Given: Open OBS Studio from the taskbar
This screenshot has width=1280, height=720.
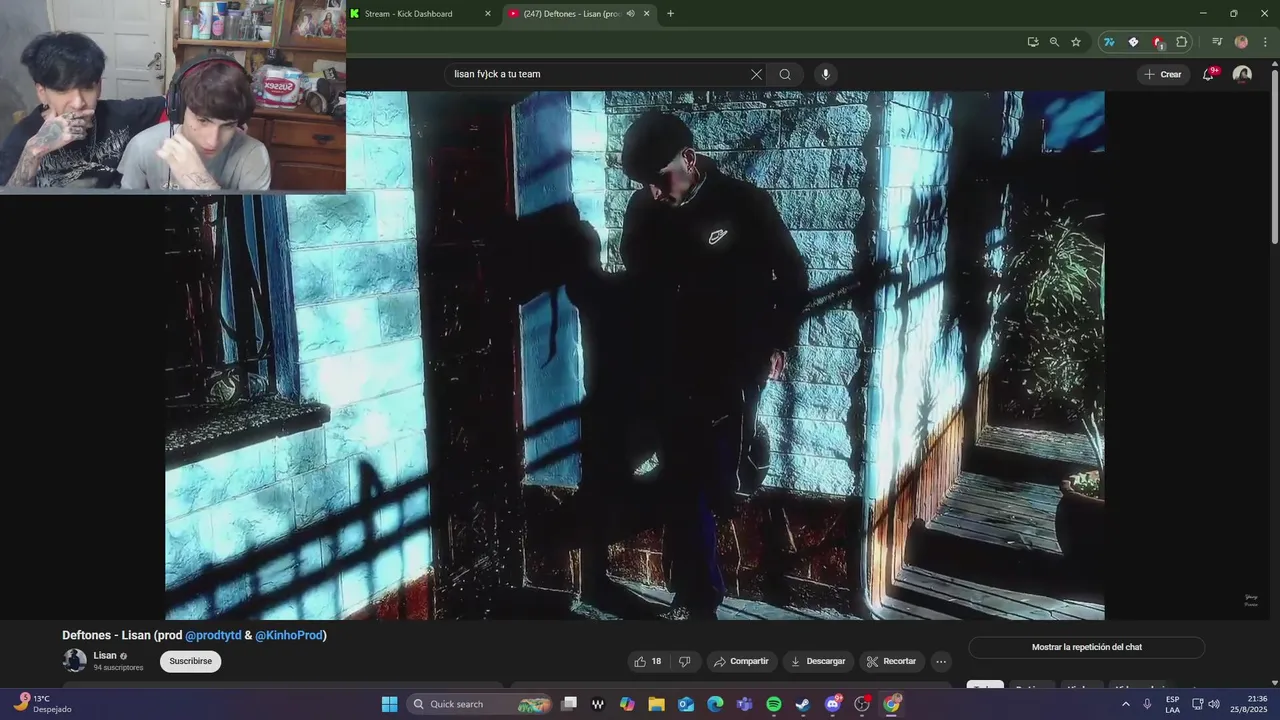Looking at the screenshot, I should (x=862, y=704).
